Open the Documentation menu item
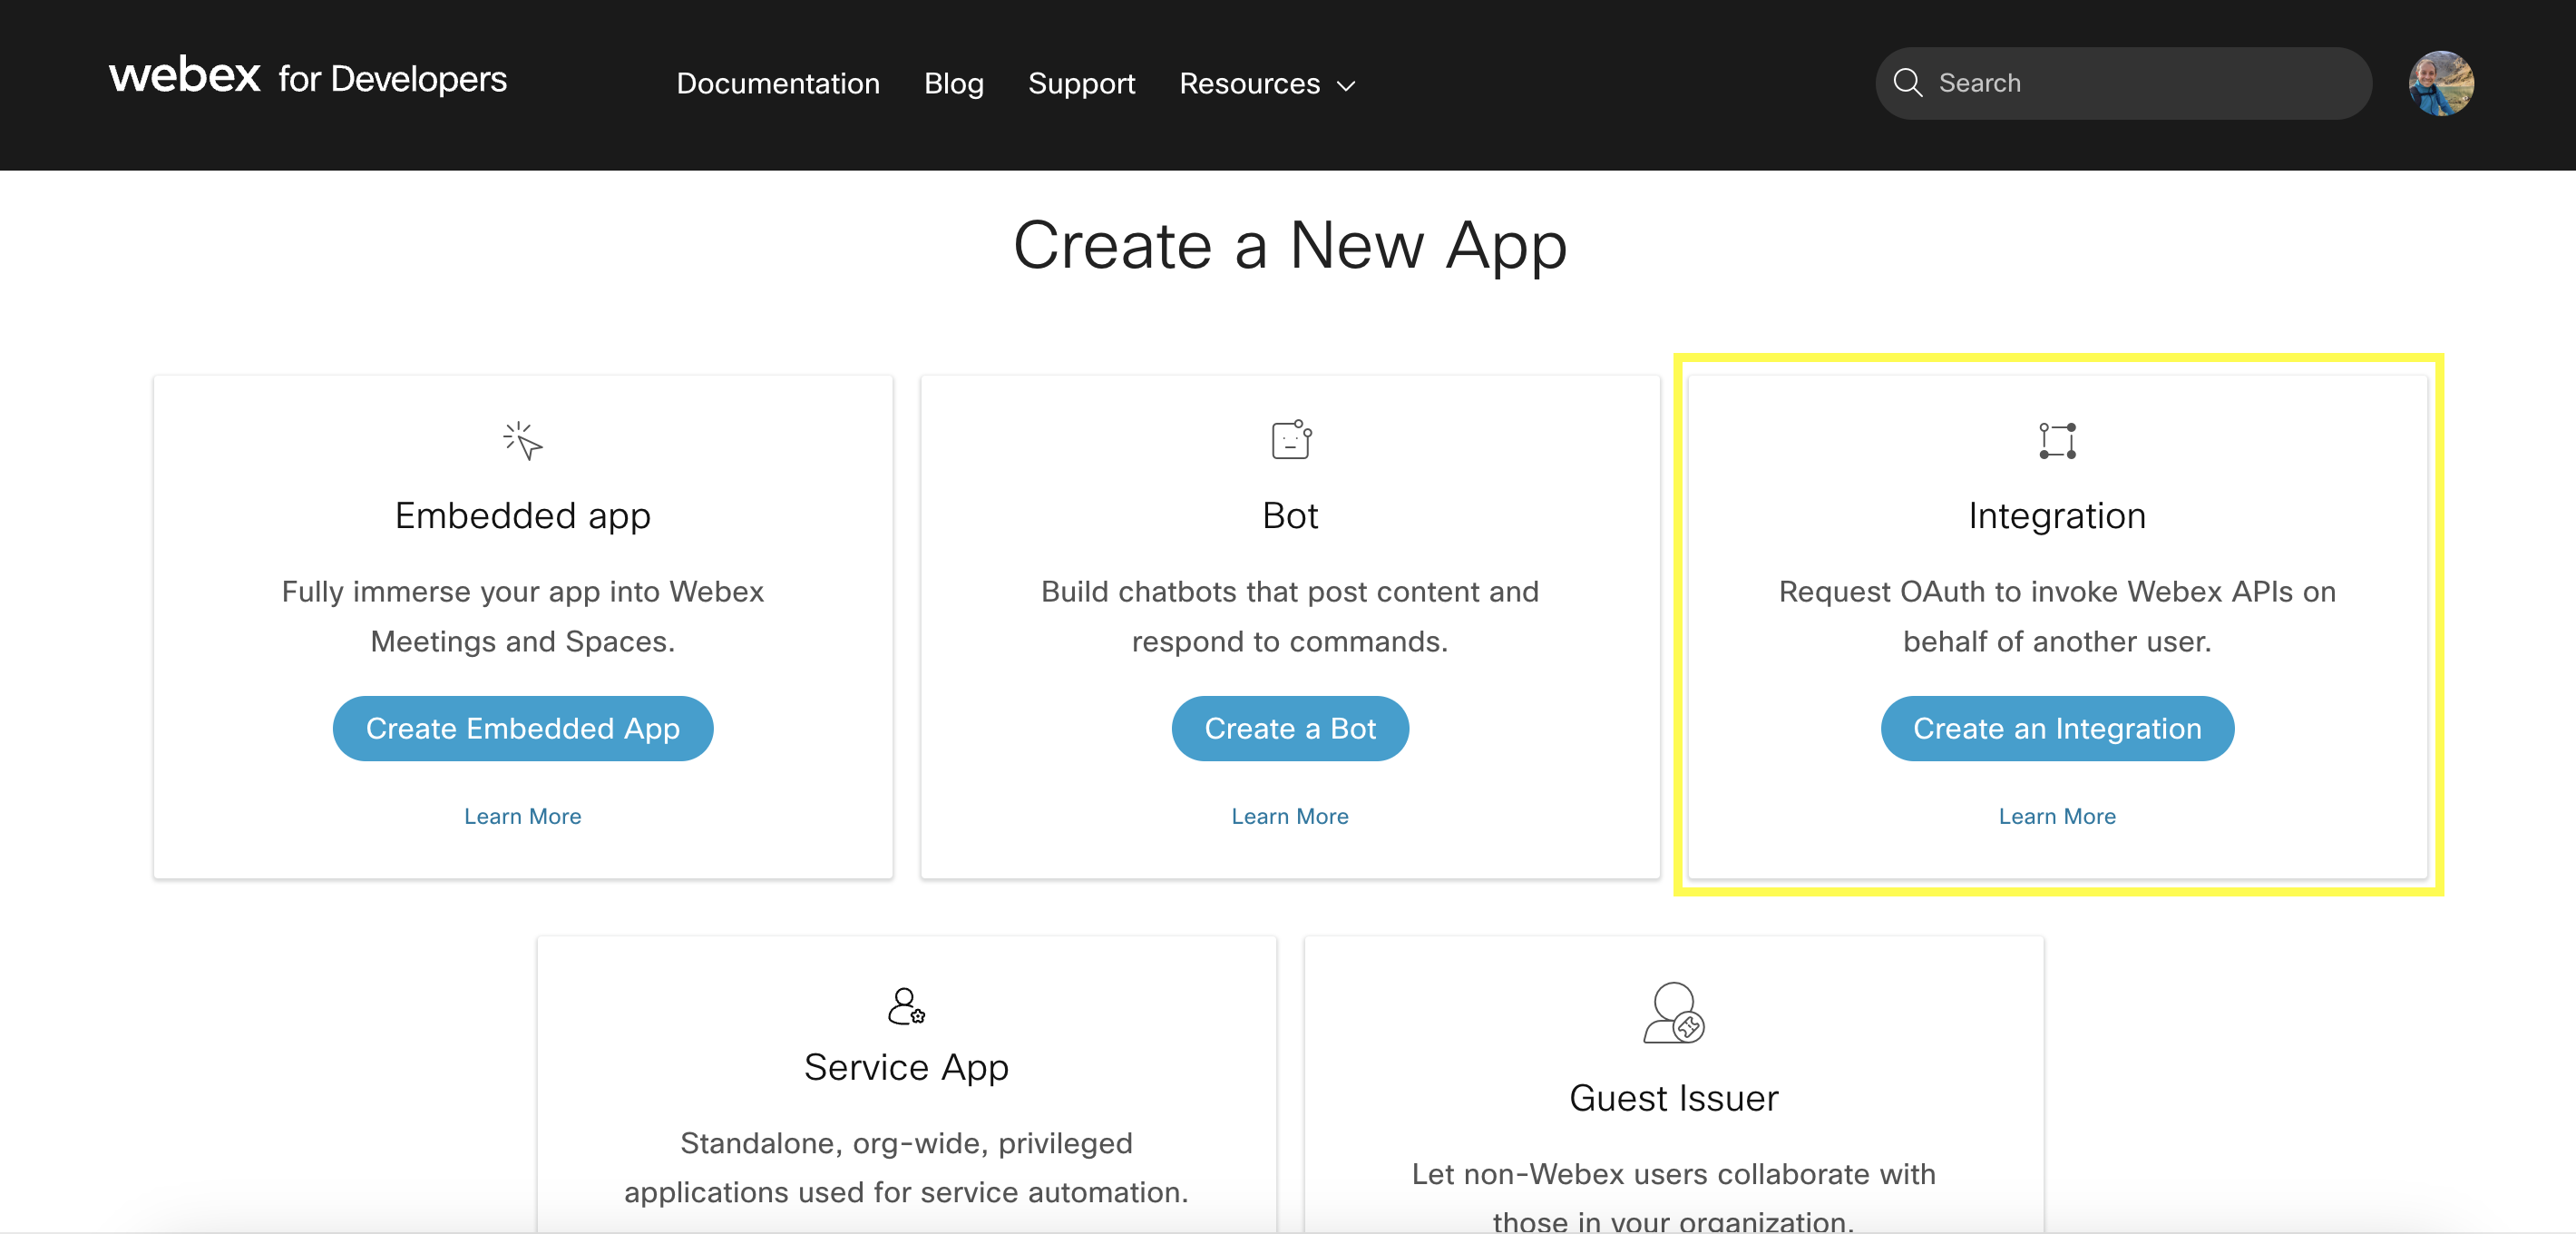 [x=778, y=84]
